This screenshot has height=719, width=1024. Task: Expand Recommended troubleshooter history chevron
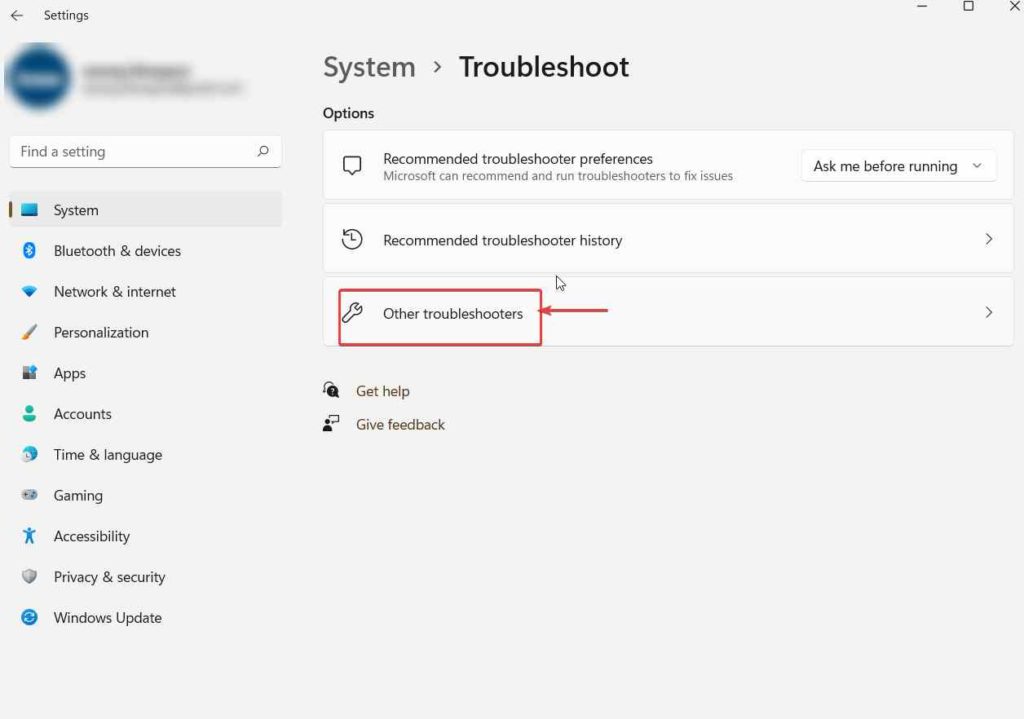pos(989,239)
